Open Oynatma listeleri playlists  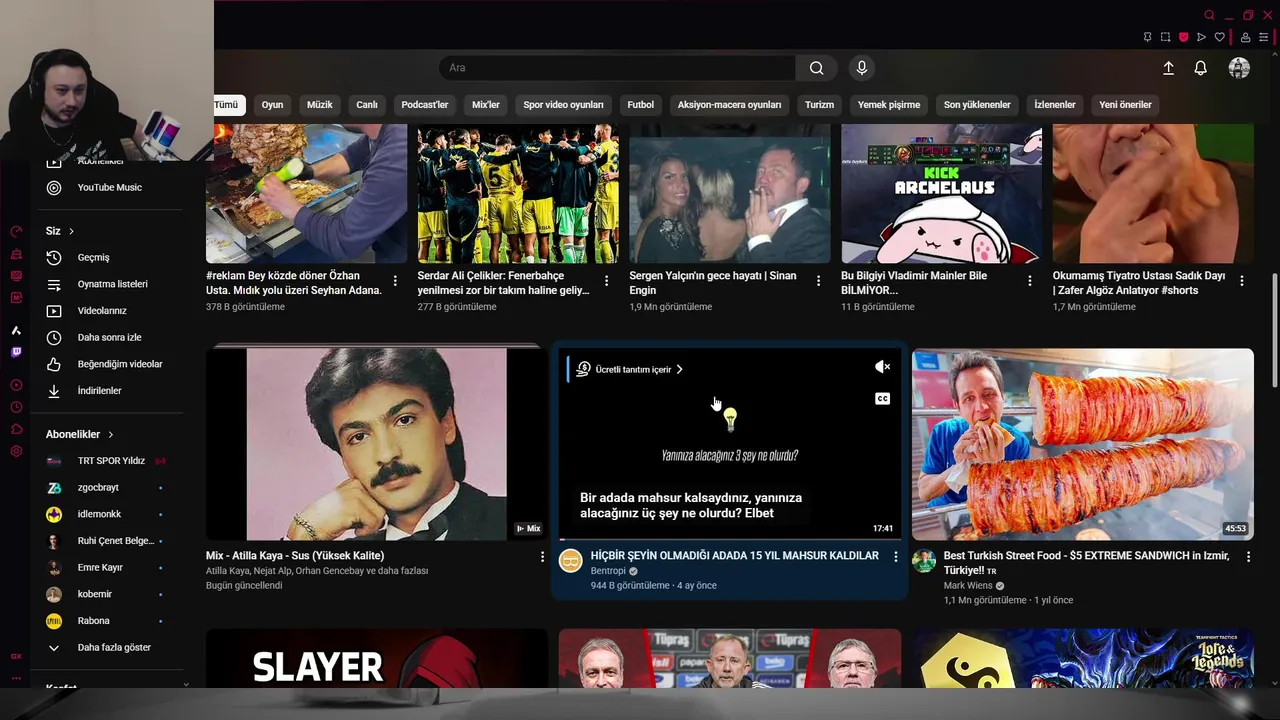pyautogui.click(x=110, y=284)
